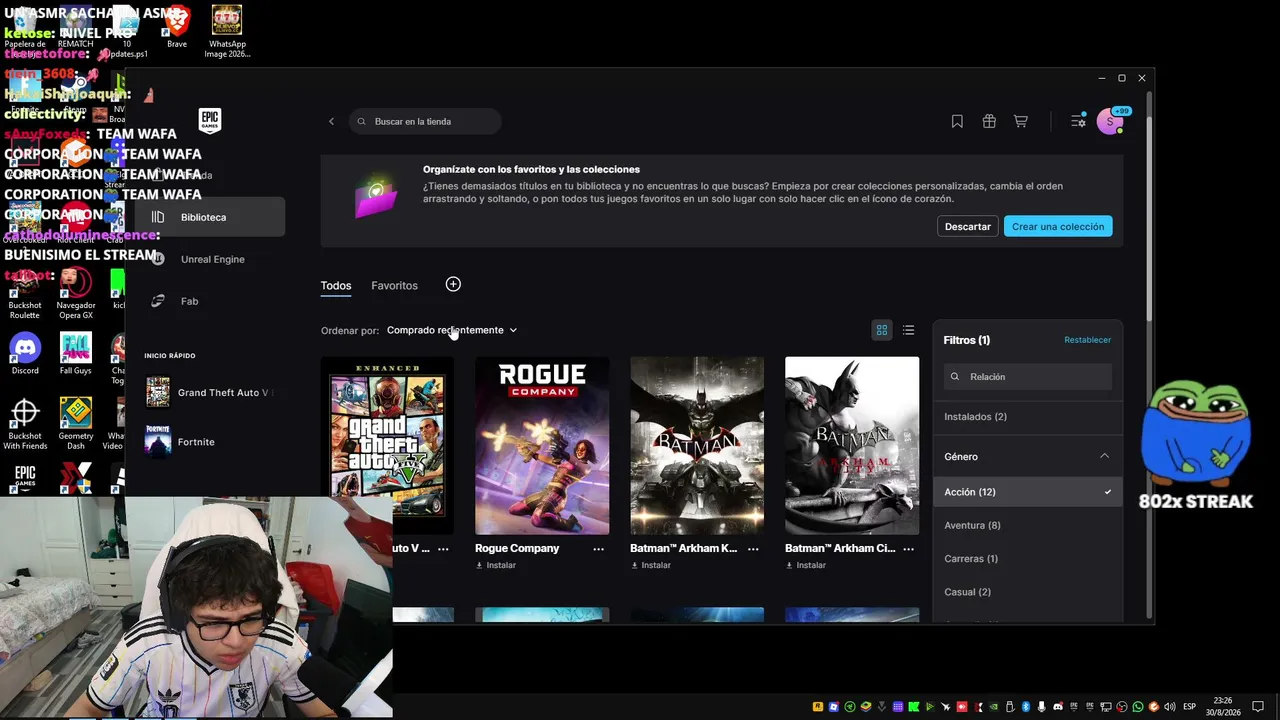
Task: Open taskbar clock showing 23:26
Action: coord(1222,707)
